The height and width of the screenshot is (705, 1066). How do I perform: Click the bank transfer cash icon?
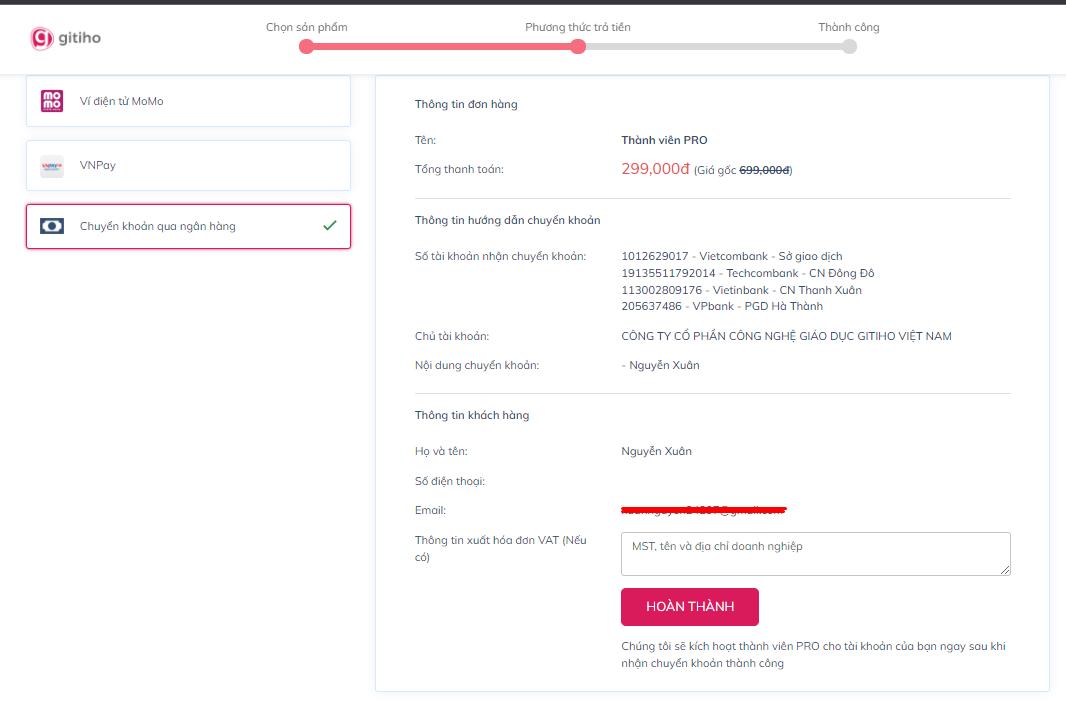(x=52, y=226)
